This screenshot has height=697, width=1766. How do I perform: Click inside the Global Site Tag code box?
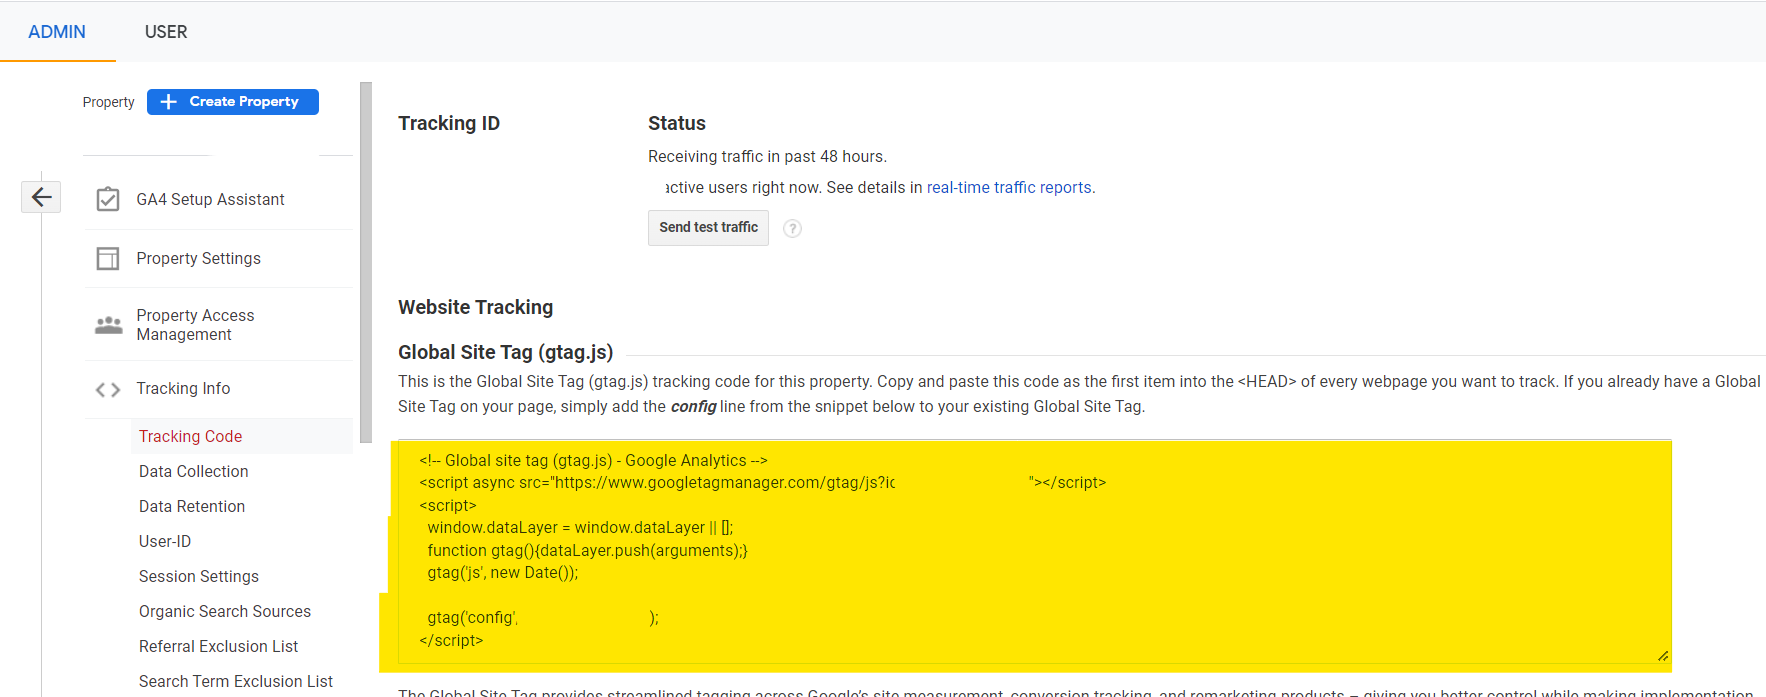1035,551
